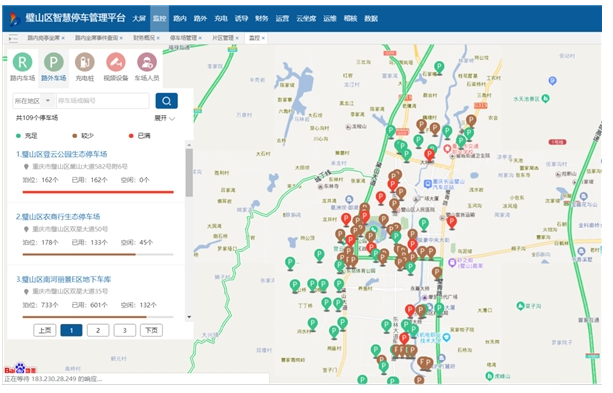The width and height of the screenshot is (613, 393).
Task: Open 大屏 in top navigation
Action: (x=139, y=18)
